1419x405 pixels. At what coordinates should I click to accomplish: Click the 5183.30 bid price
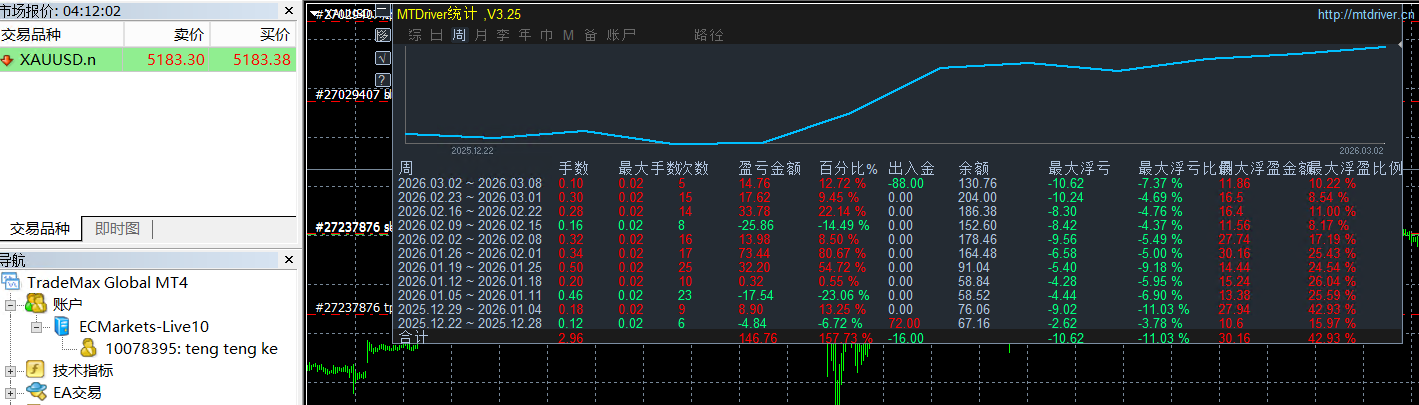(176, 60)
